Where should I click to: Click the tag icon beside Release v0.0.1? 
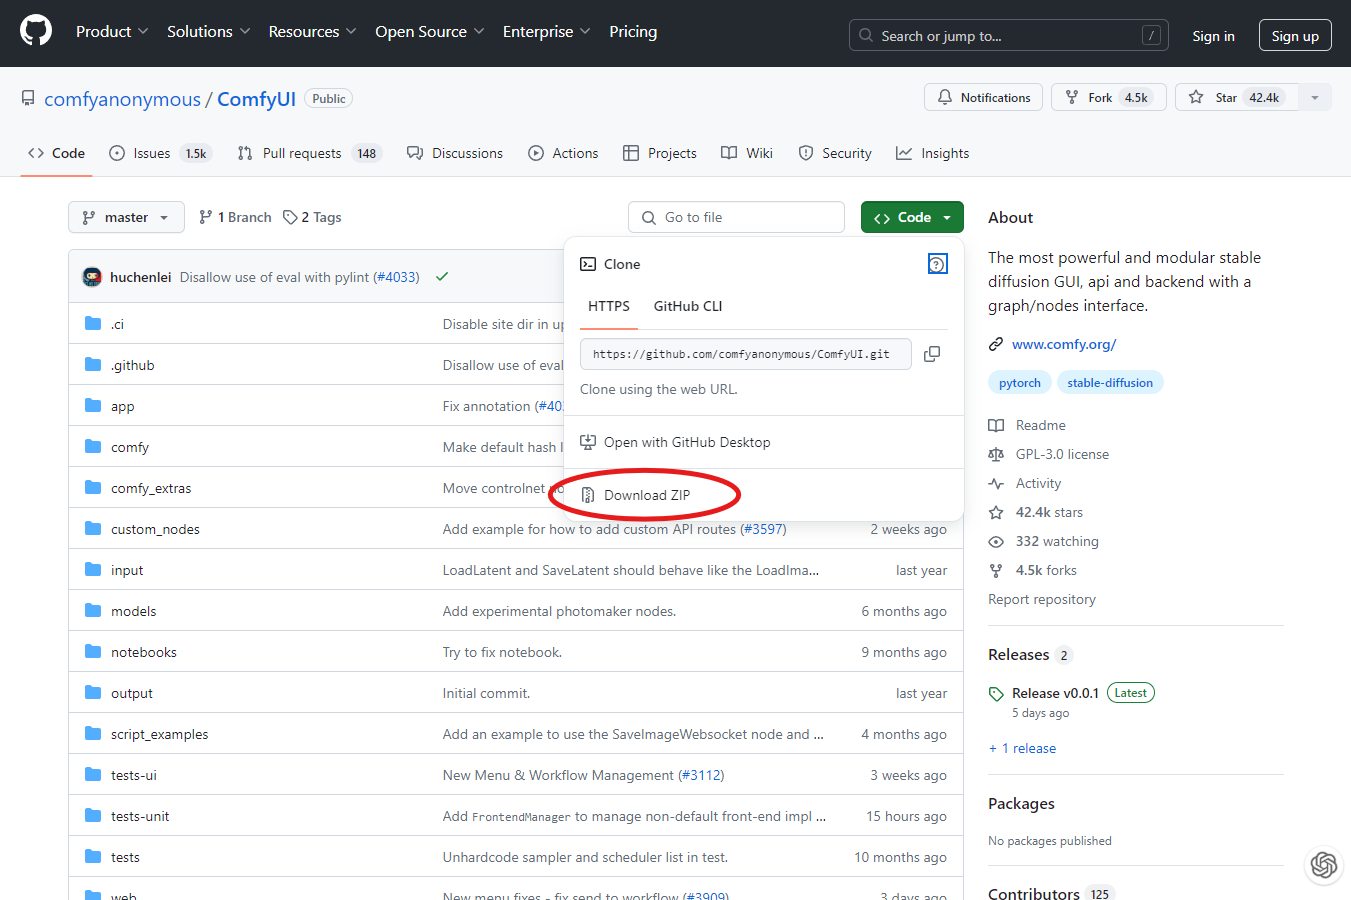pos(996,694)
